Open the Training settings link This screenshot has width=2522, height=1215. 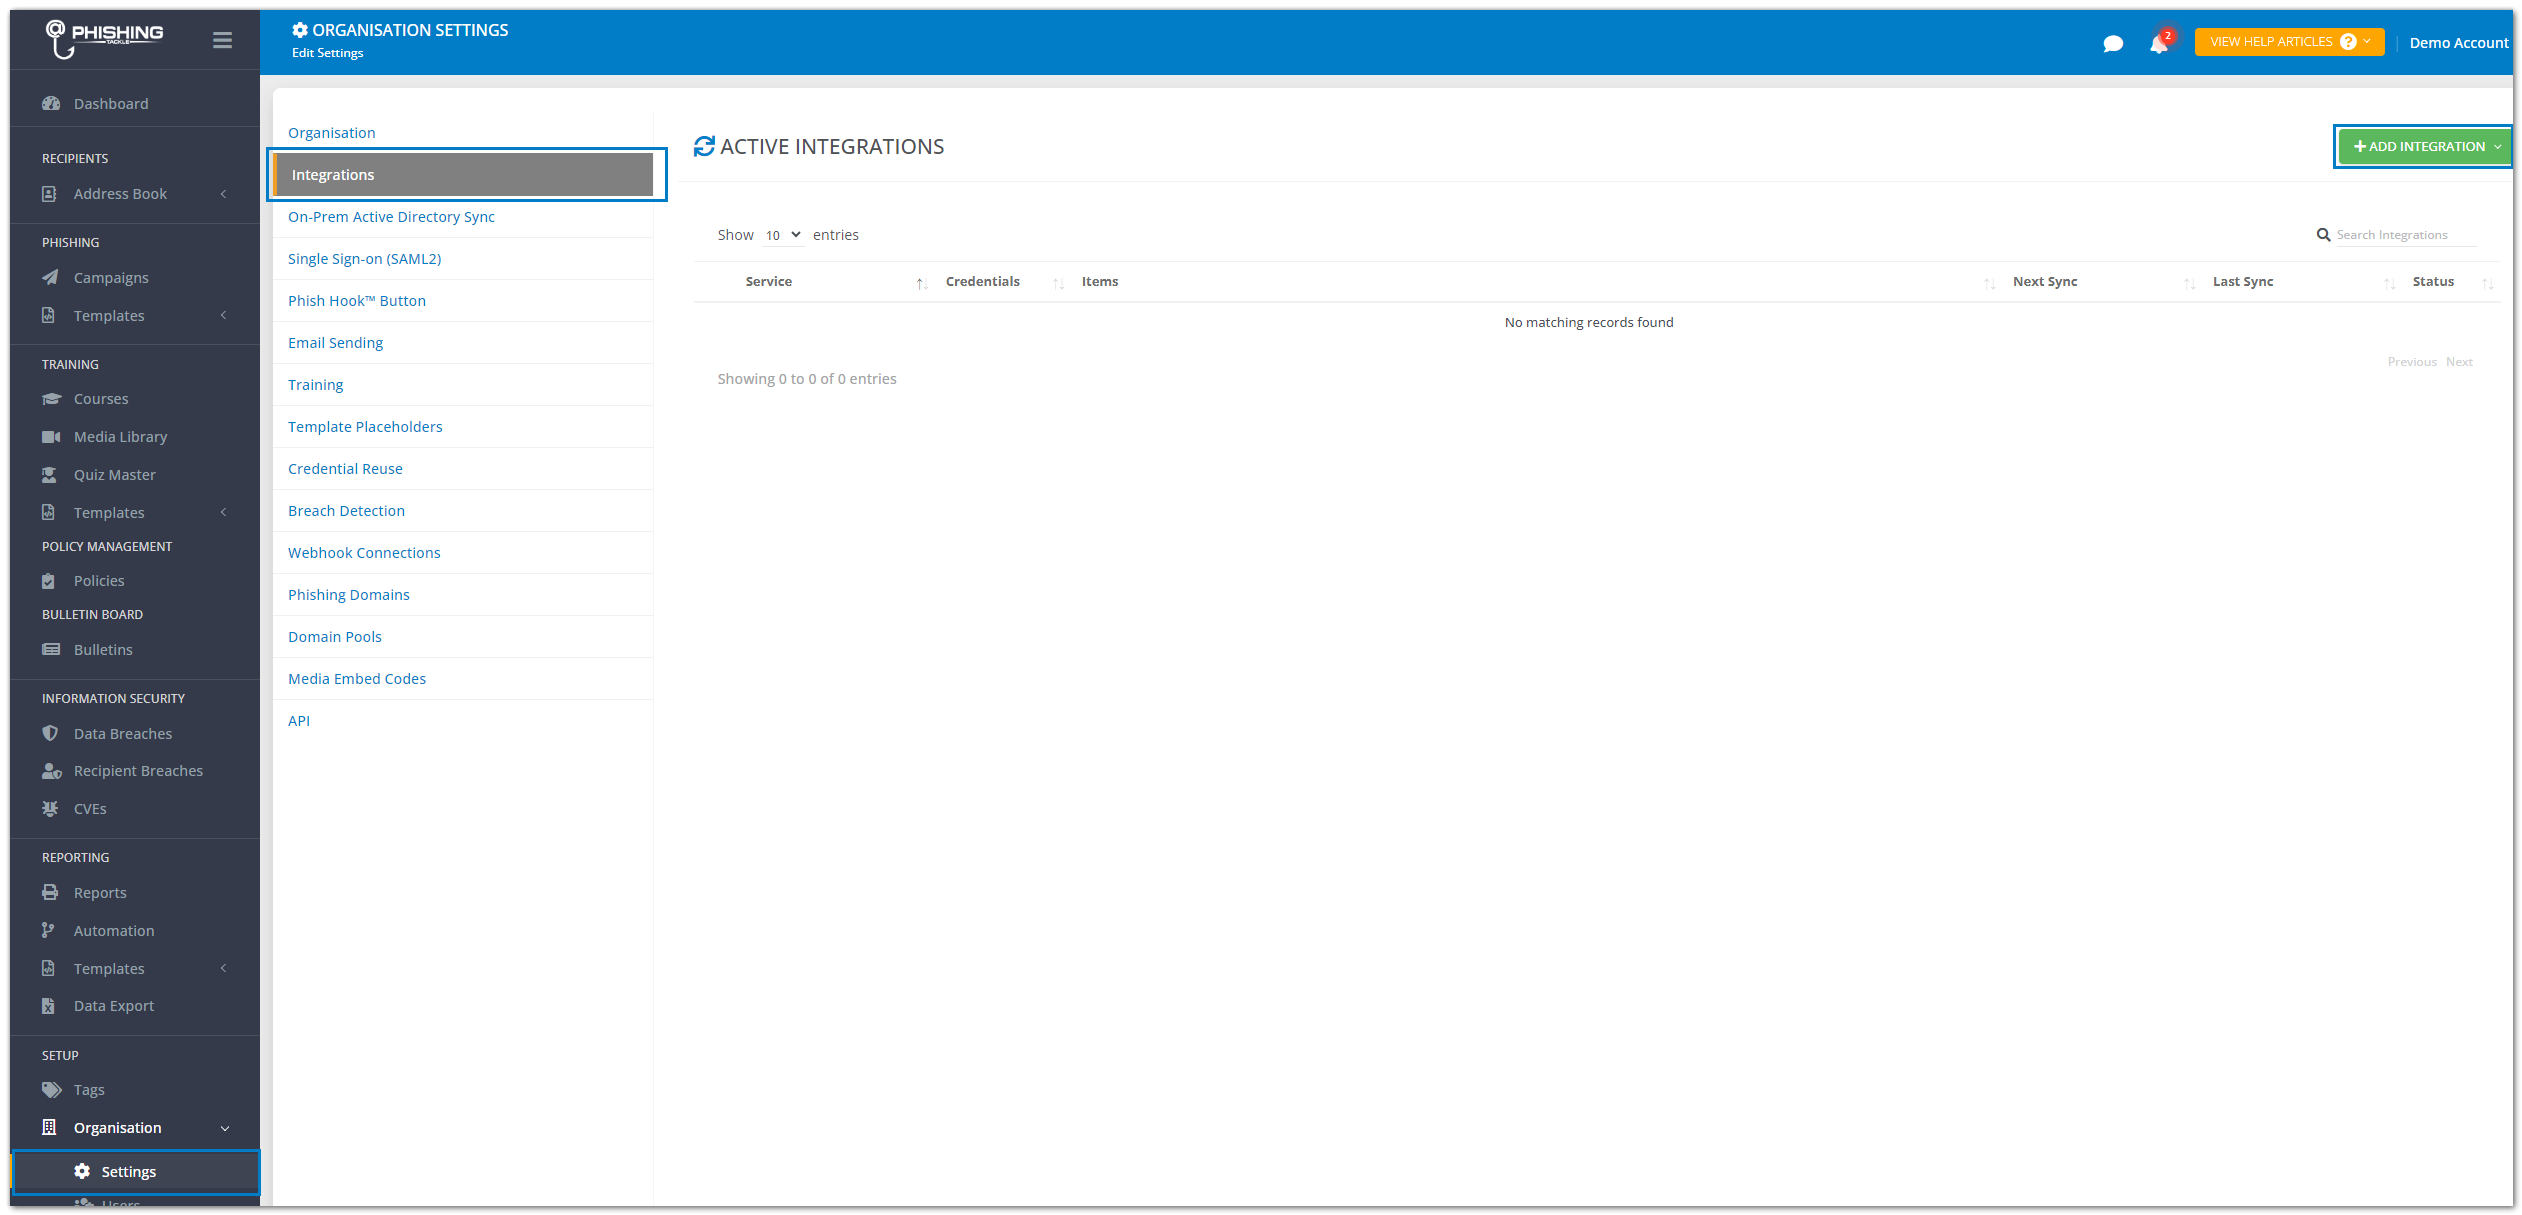315,385
